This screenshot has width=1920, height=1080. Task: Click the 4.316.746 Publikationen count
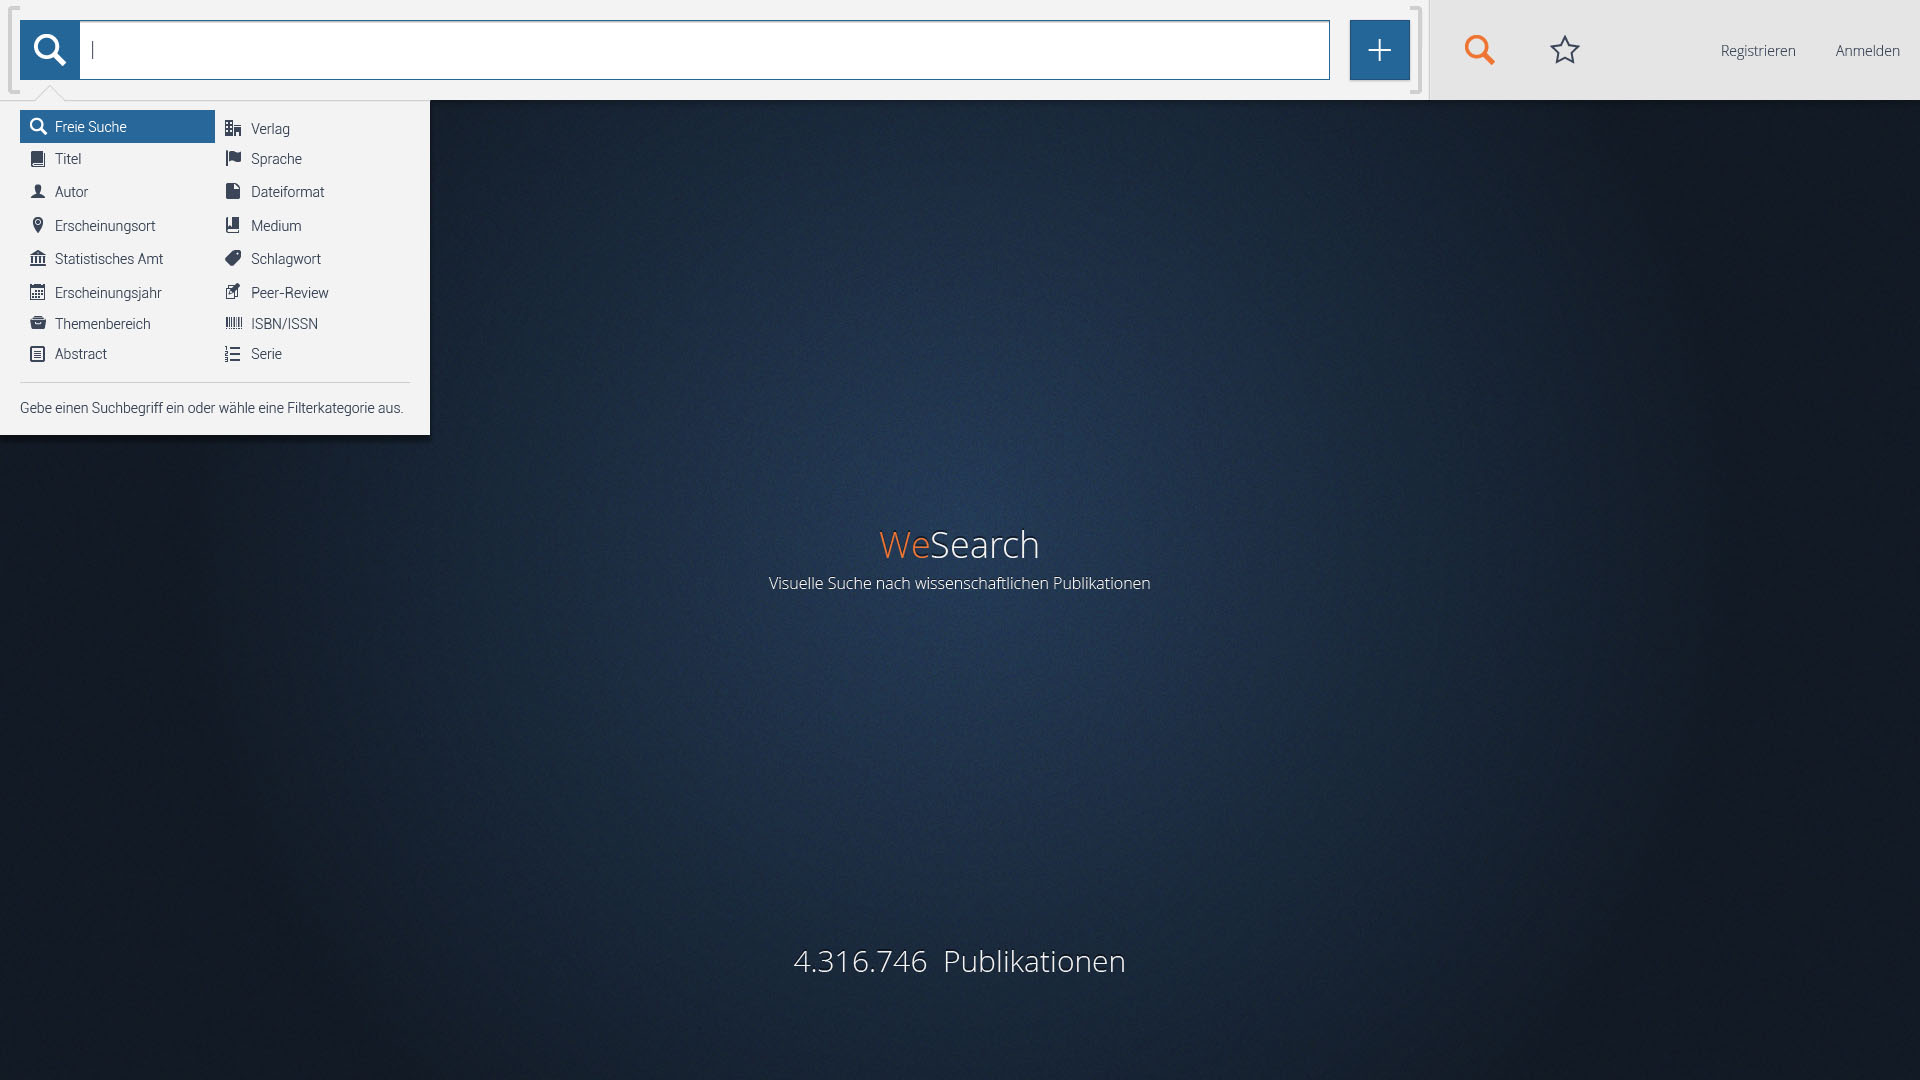tap(959, 961)
